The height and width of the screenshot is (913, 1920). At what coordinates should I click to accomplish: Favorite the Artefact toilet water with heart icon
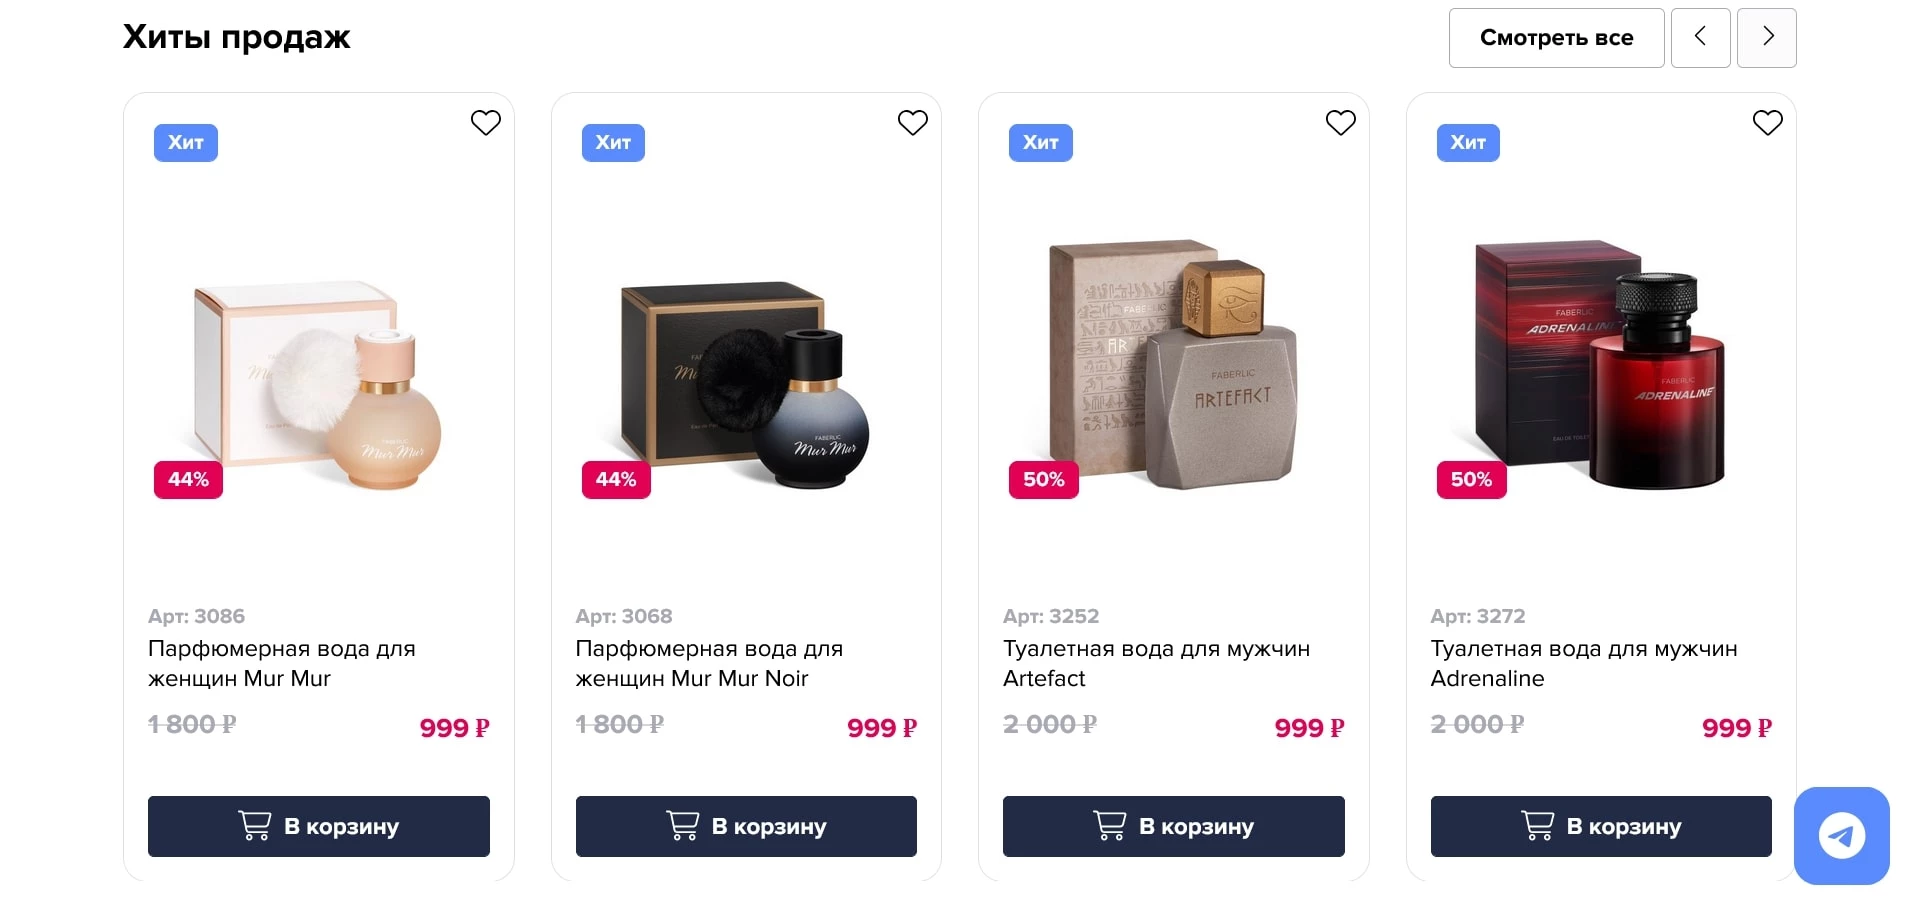[1340, 122]
